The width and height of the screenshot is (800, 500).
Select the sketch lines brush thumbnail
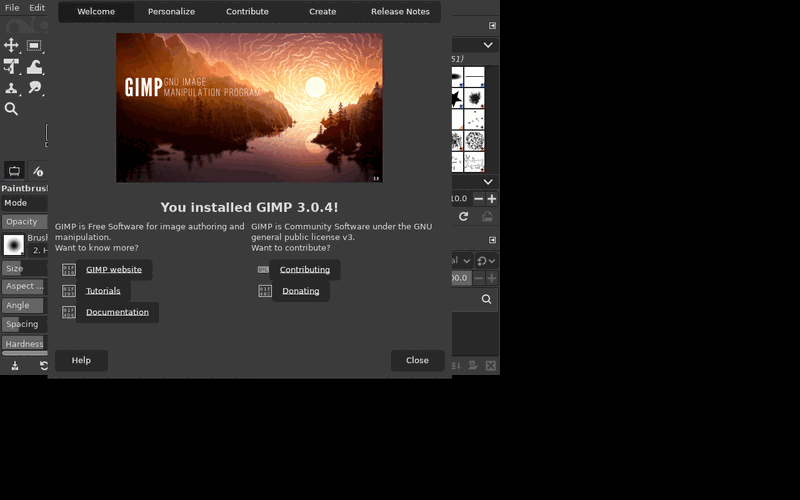pos(474,162)
